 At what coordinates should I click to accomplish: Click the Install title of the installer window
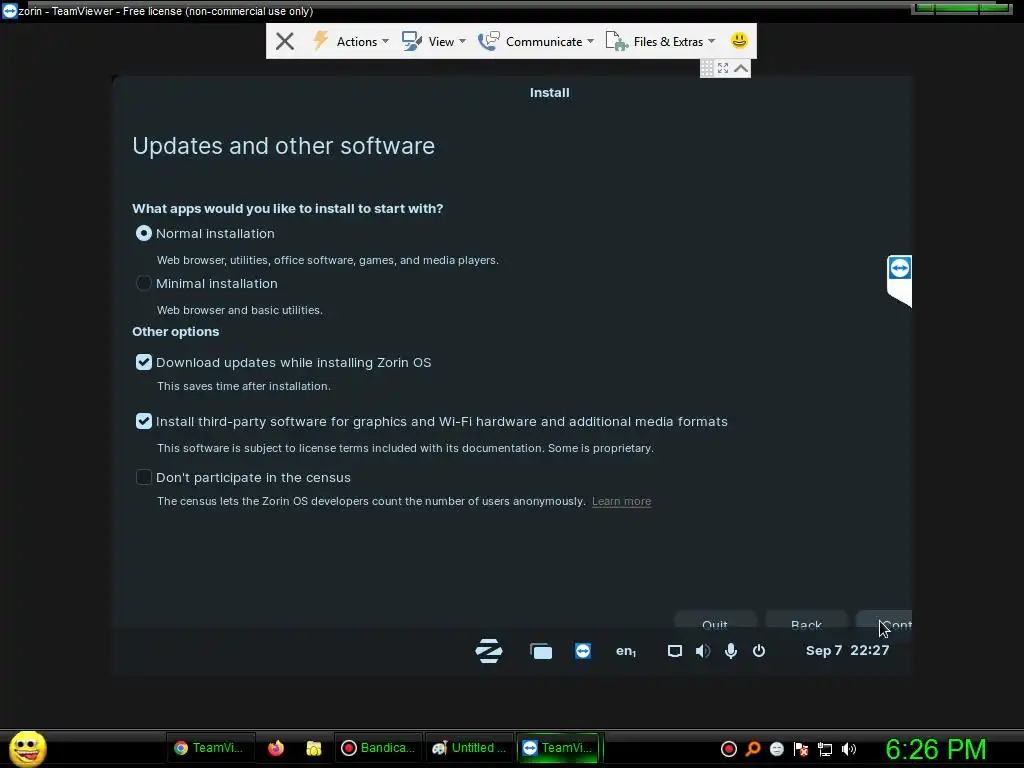[549, 93]
